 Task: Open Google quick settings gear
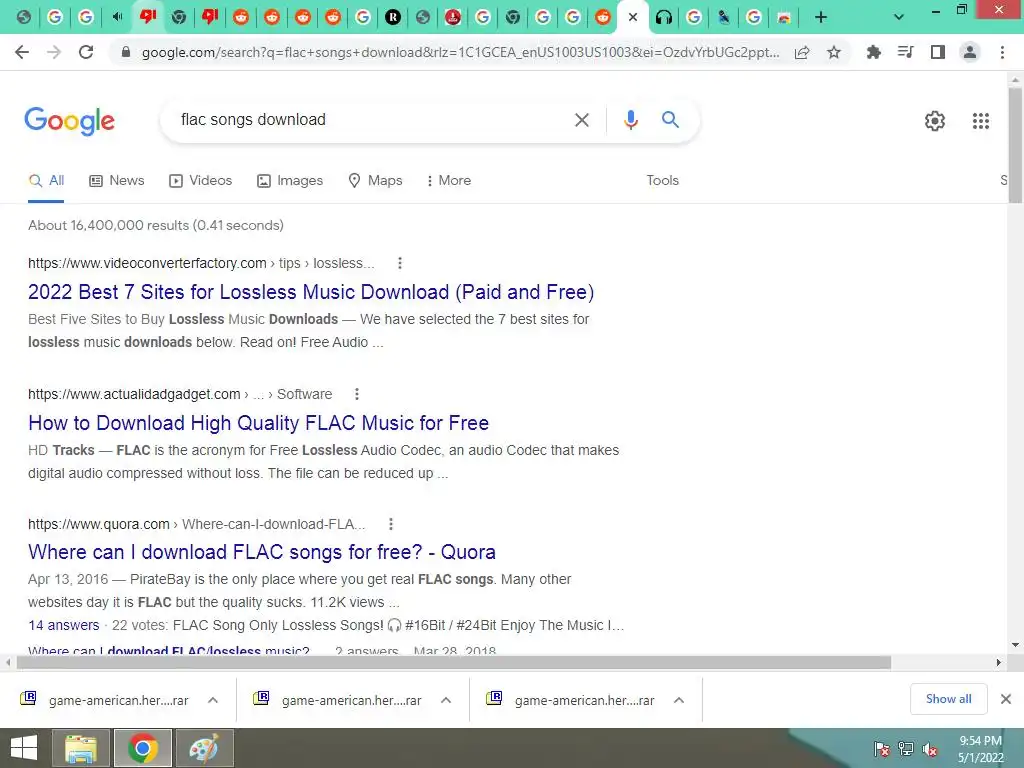pyautogui.click(x=935, y=121)
